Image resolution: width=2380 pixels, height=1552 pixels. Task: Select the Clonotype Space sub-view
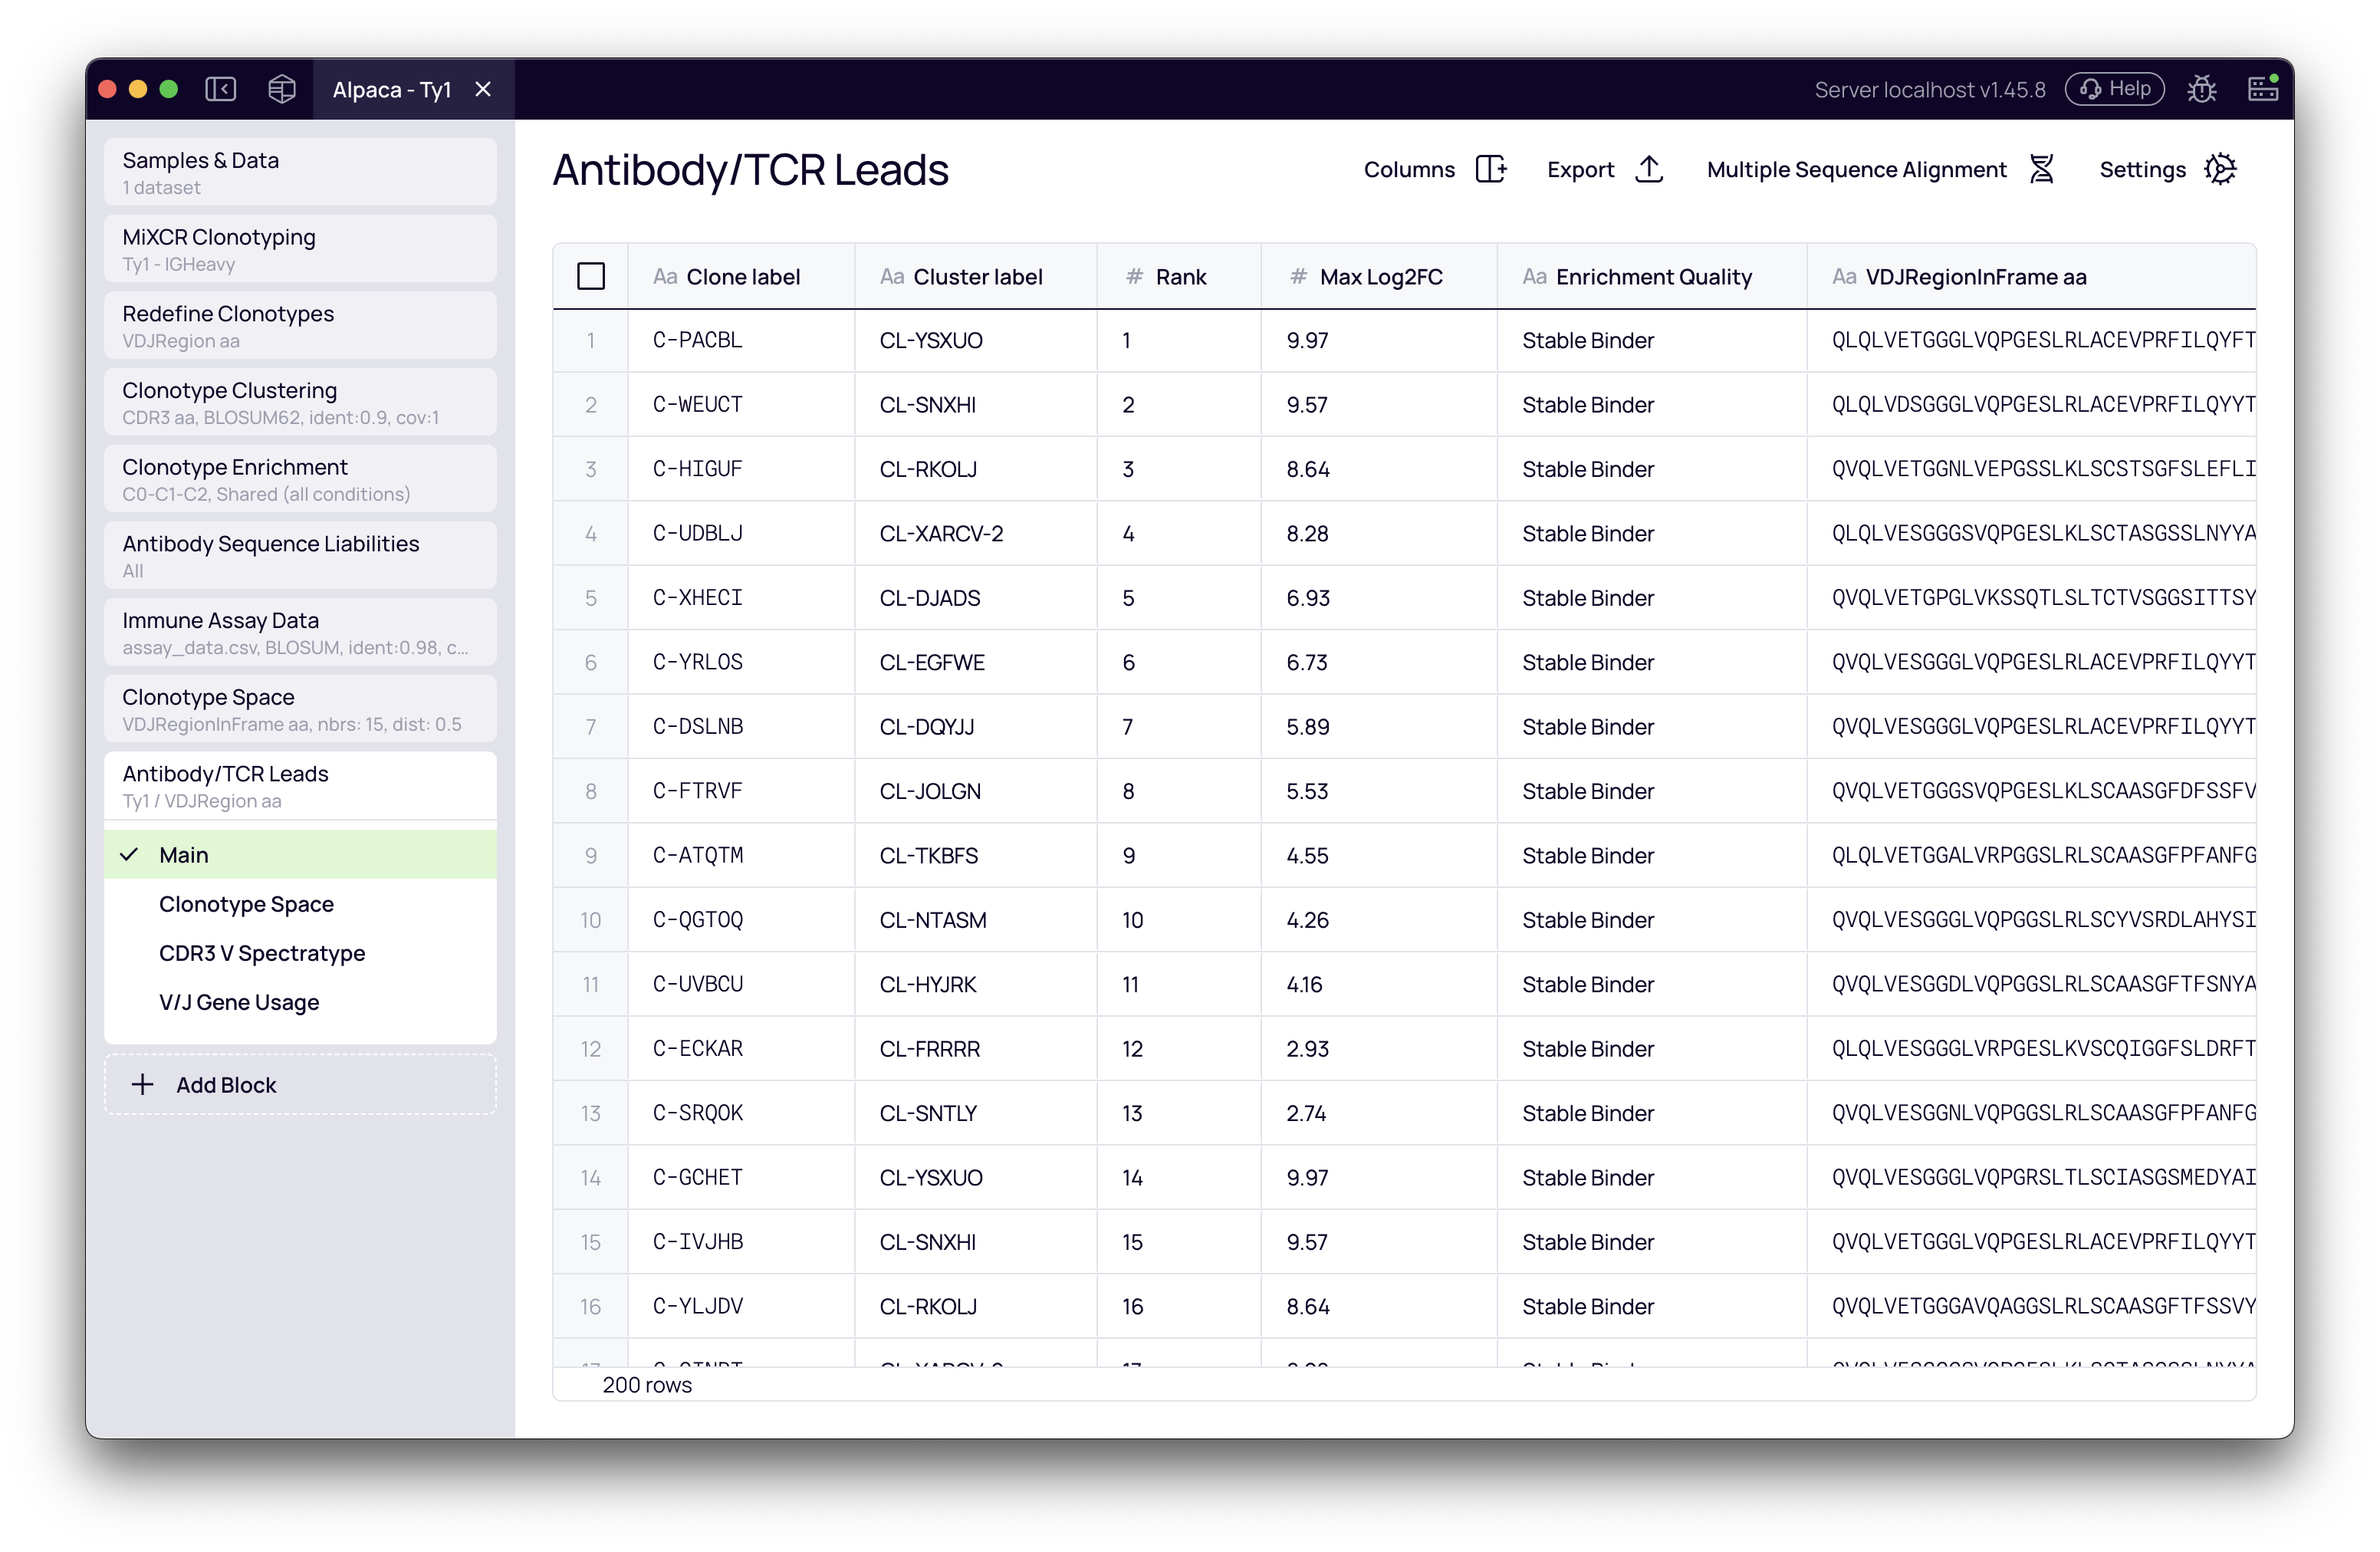246,904
